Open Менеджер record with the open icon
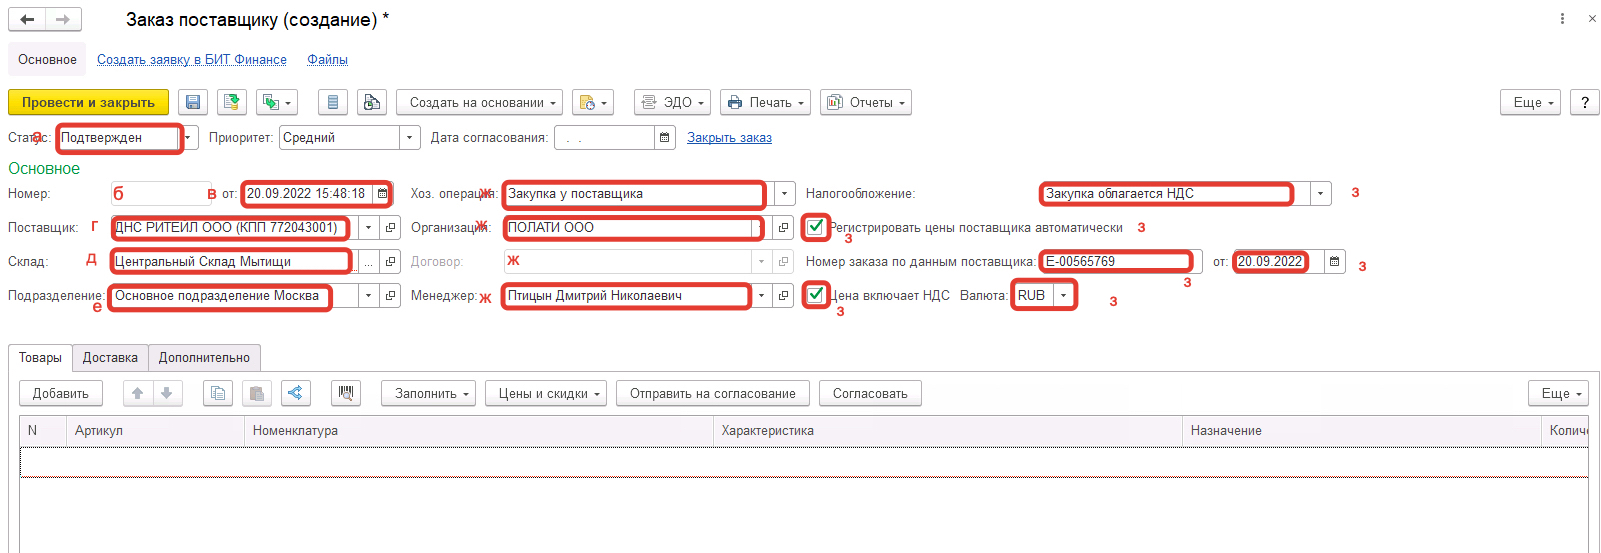This screenshot has width=1601, height=553. point(783,296)
